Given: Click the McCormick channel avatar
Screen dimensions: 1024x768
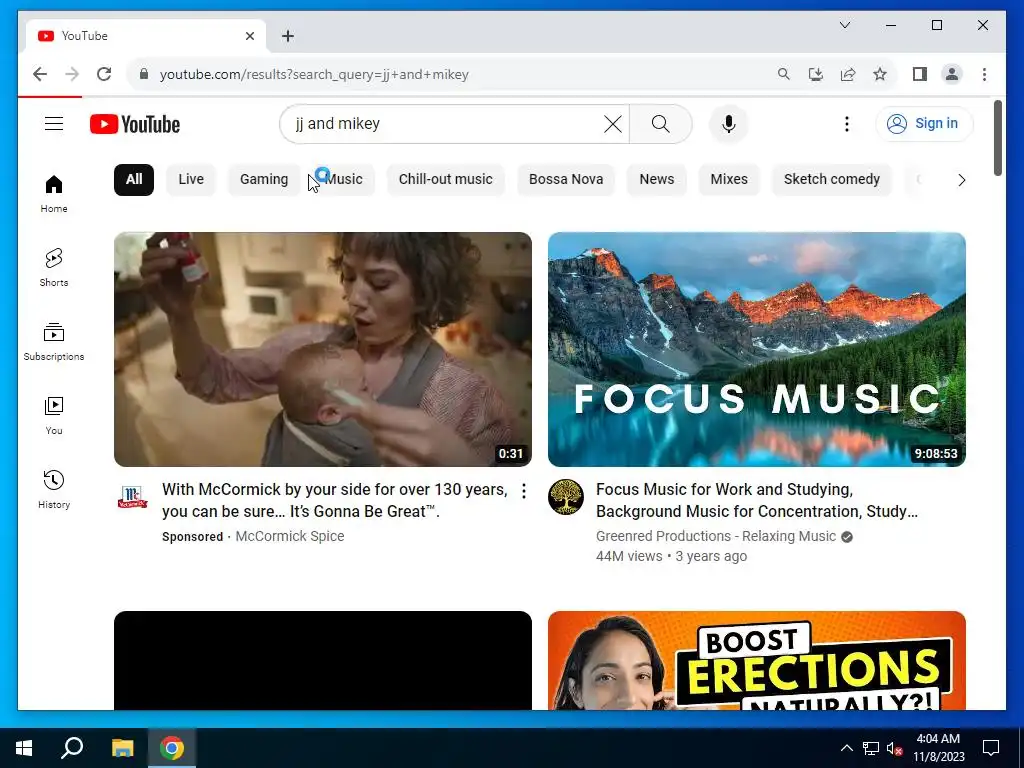Looking at the screenshot, I should (x=132, y=497).
